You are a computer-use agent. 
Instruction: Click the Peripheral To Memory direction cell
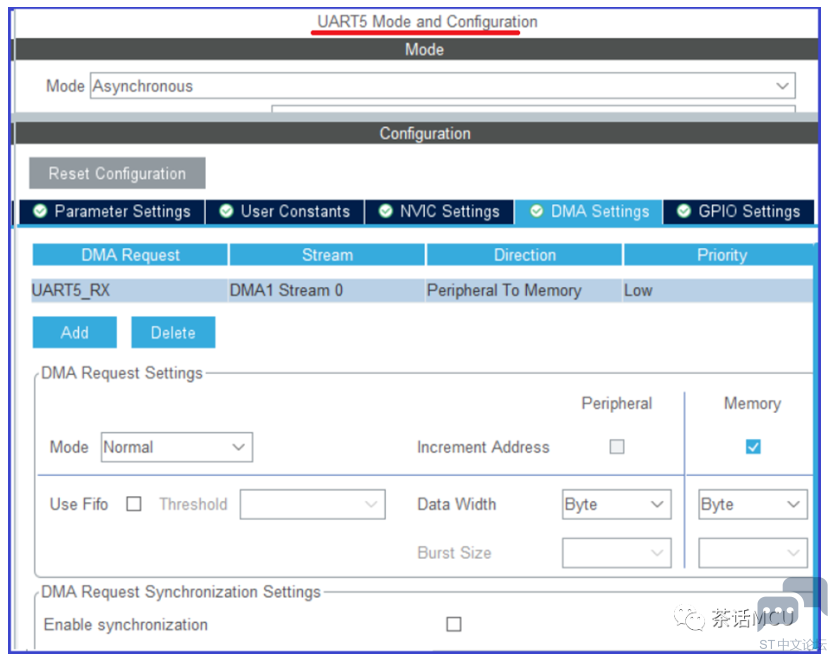coord(524,291)
